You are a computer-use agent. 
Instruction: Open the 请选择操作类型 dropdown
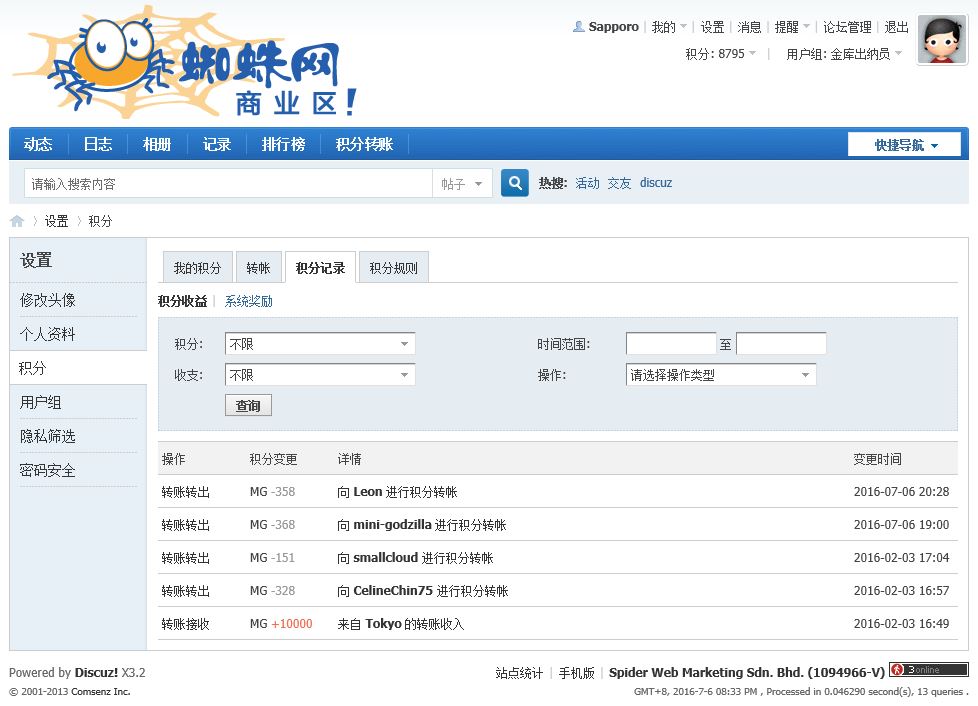[720, 375]
